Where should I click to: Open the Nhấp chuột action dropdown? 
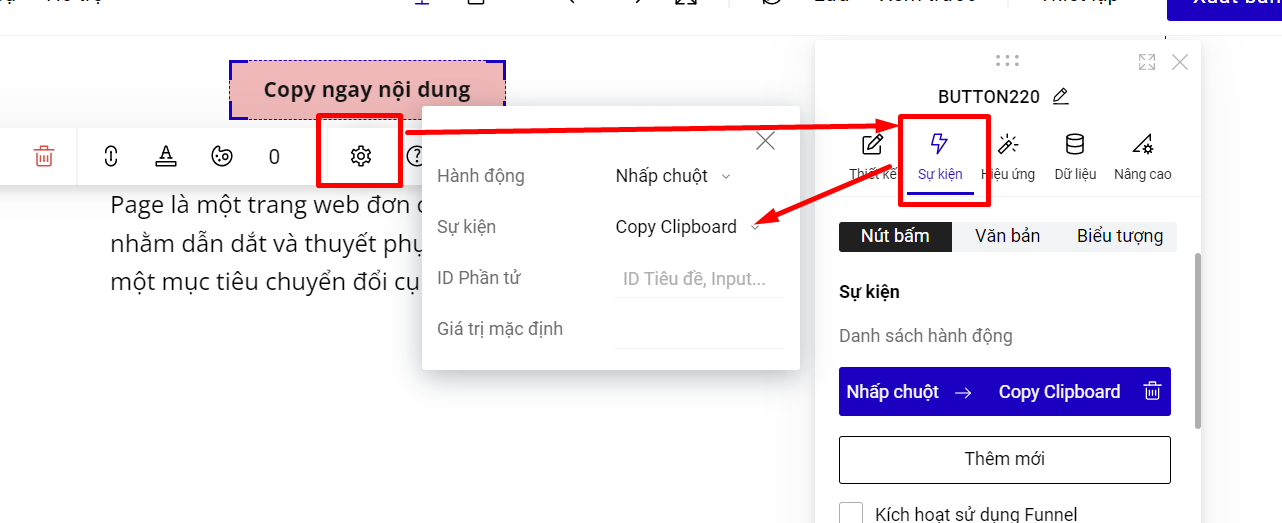click(673, 176)
